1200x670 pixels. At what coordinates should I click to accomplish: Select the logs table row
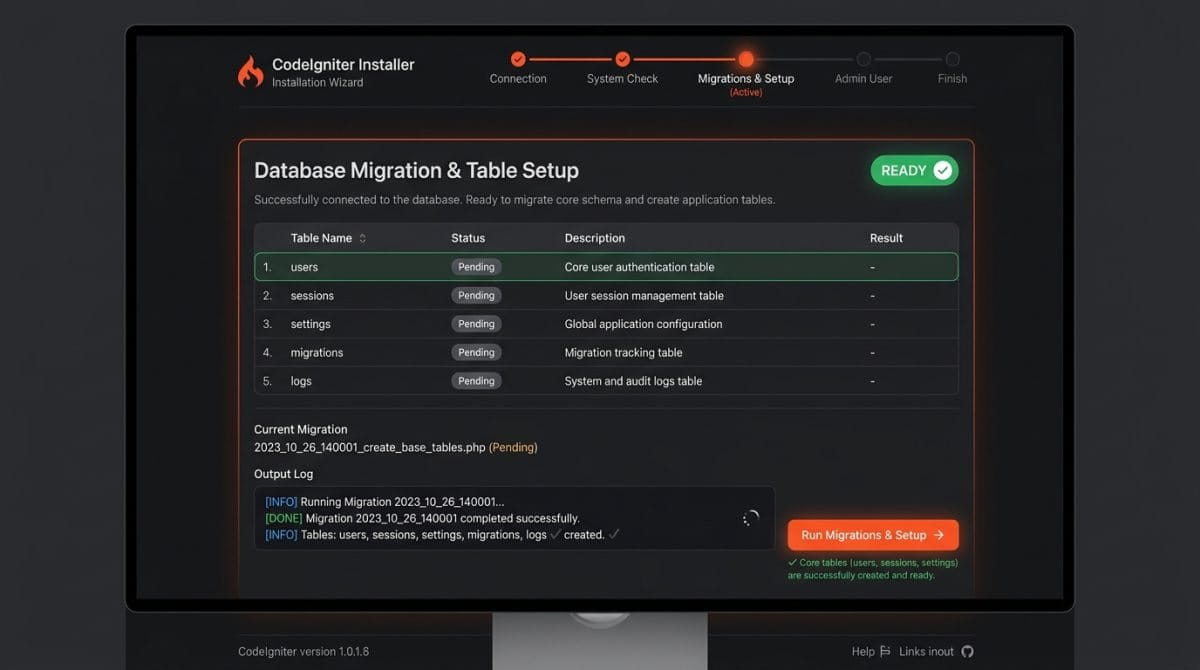(606, 381)
